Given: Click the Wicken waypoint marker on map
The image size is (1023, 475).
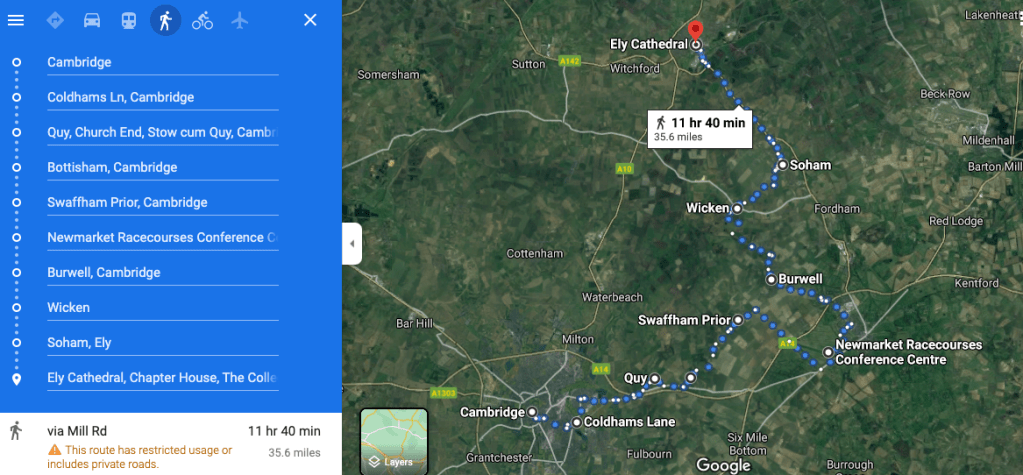Looking at the screenshot, I should [737, 209].
